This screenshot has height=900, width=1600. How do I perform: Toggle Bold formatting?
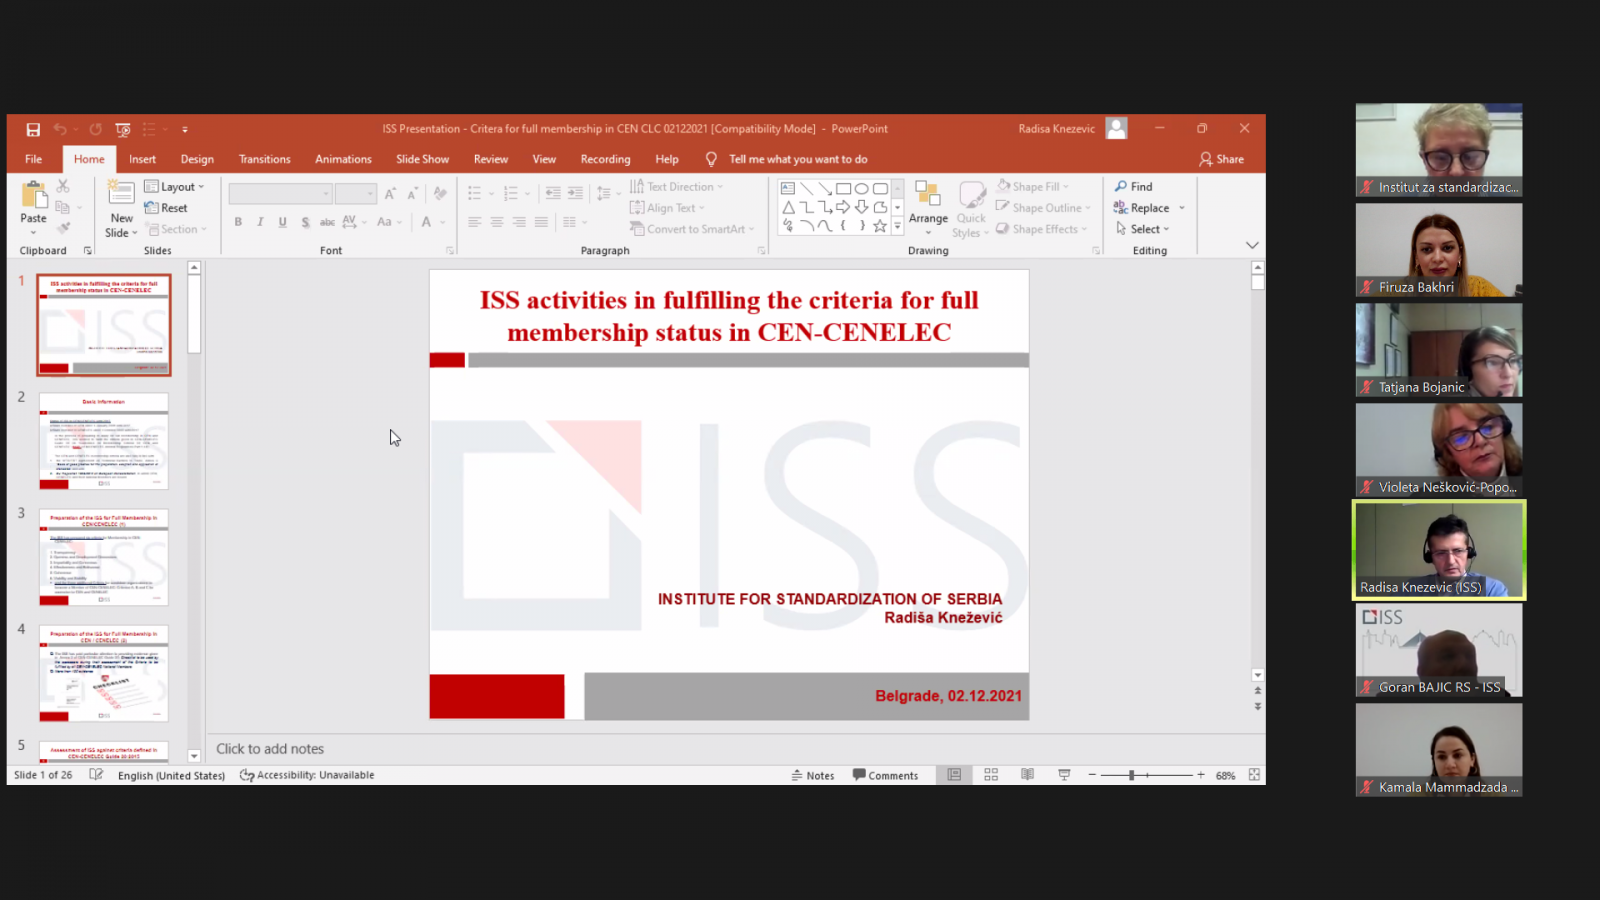point(238,222)
